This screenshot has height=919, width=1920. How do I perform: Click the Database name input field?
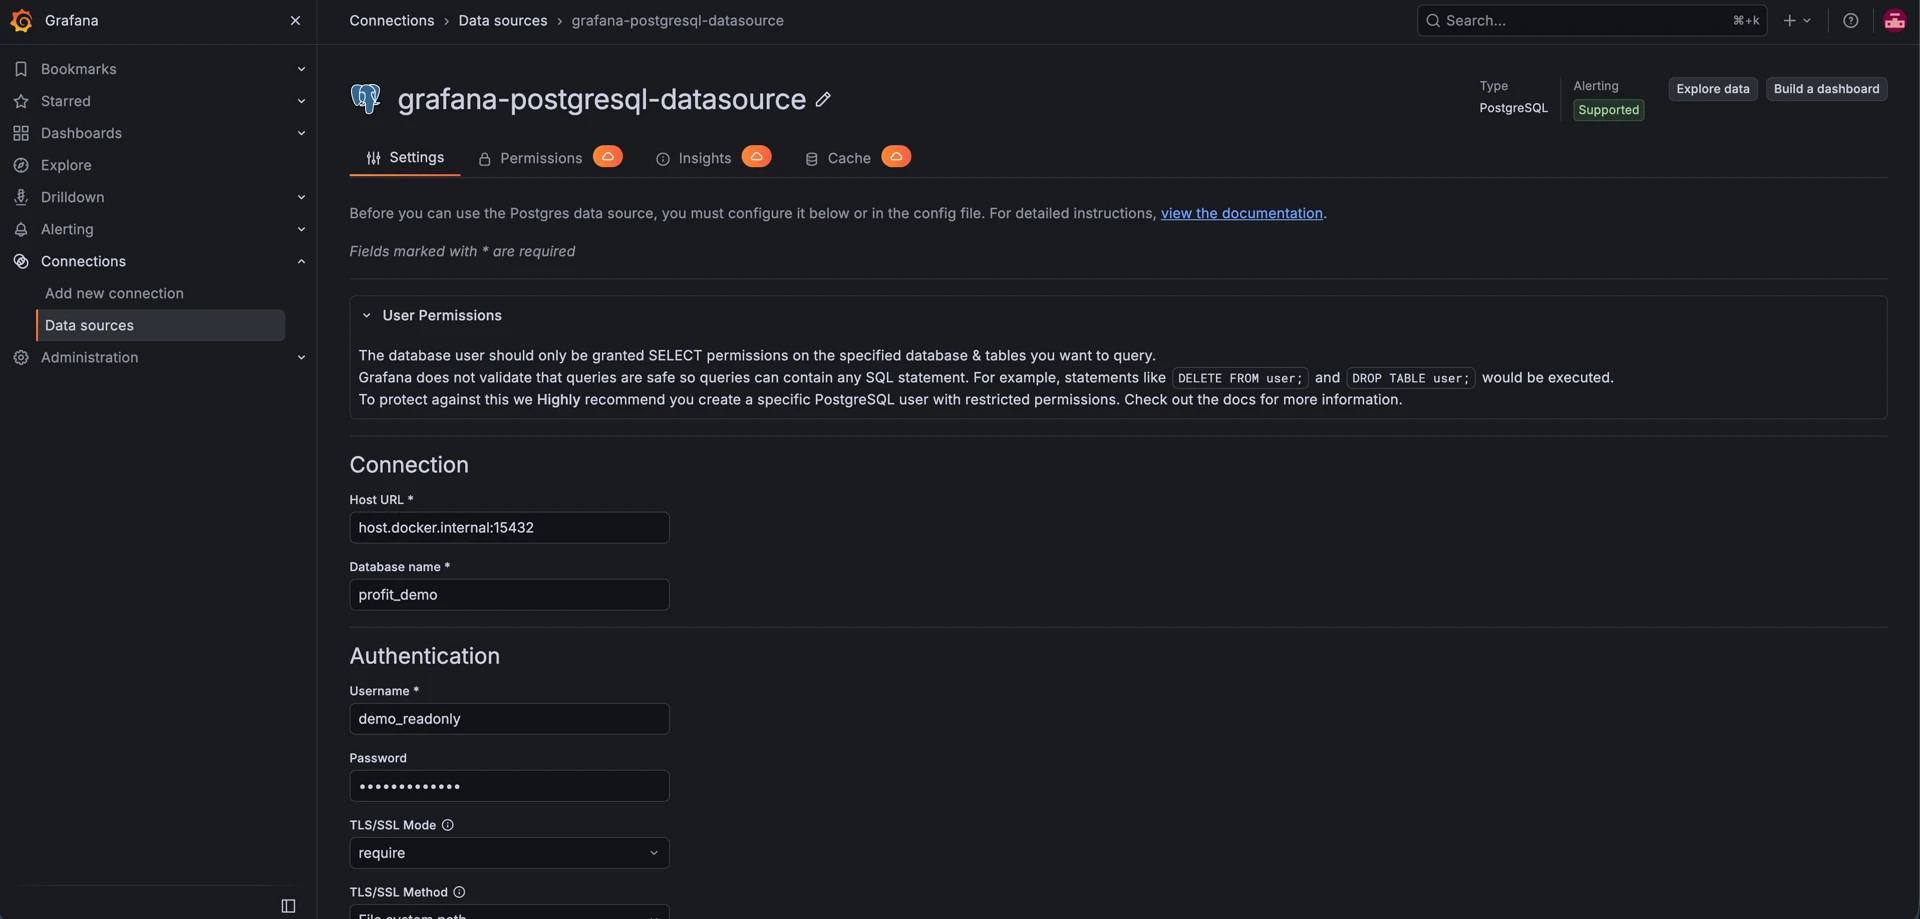[x=509, y=595]
